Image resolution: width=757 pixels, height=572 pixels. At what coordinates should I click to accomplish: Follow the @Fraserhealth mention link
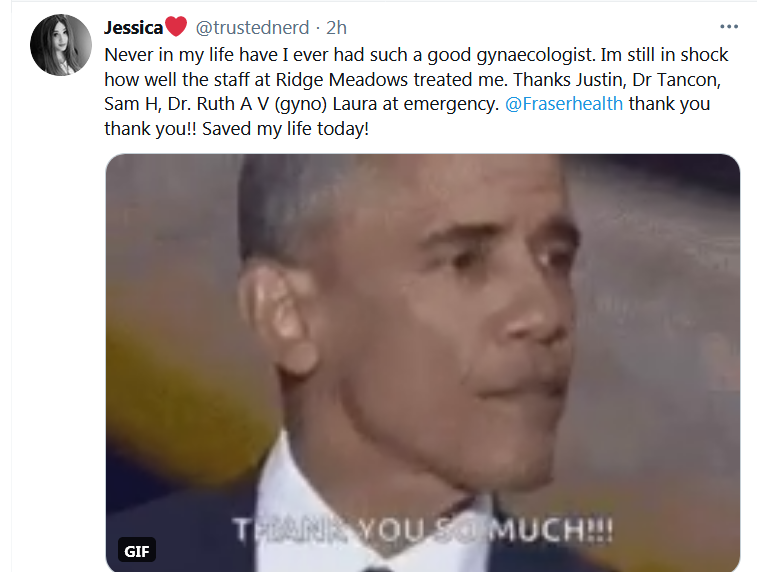coord(564,104)
